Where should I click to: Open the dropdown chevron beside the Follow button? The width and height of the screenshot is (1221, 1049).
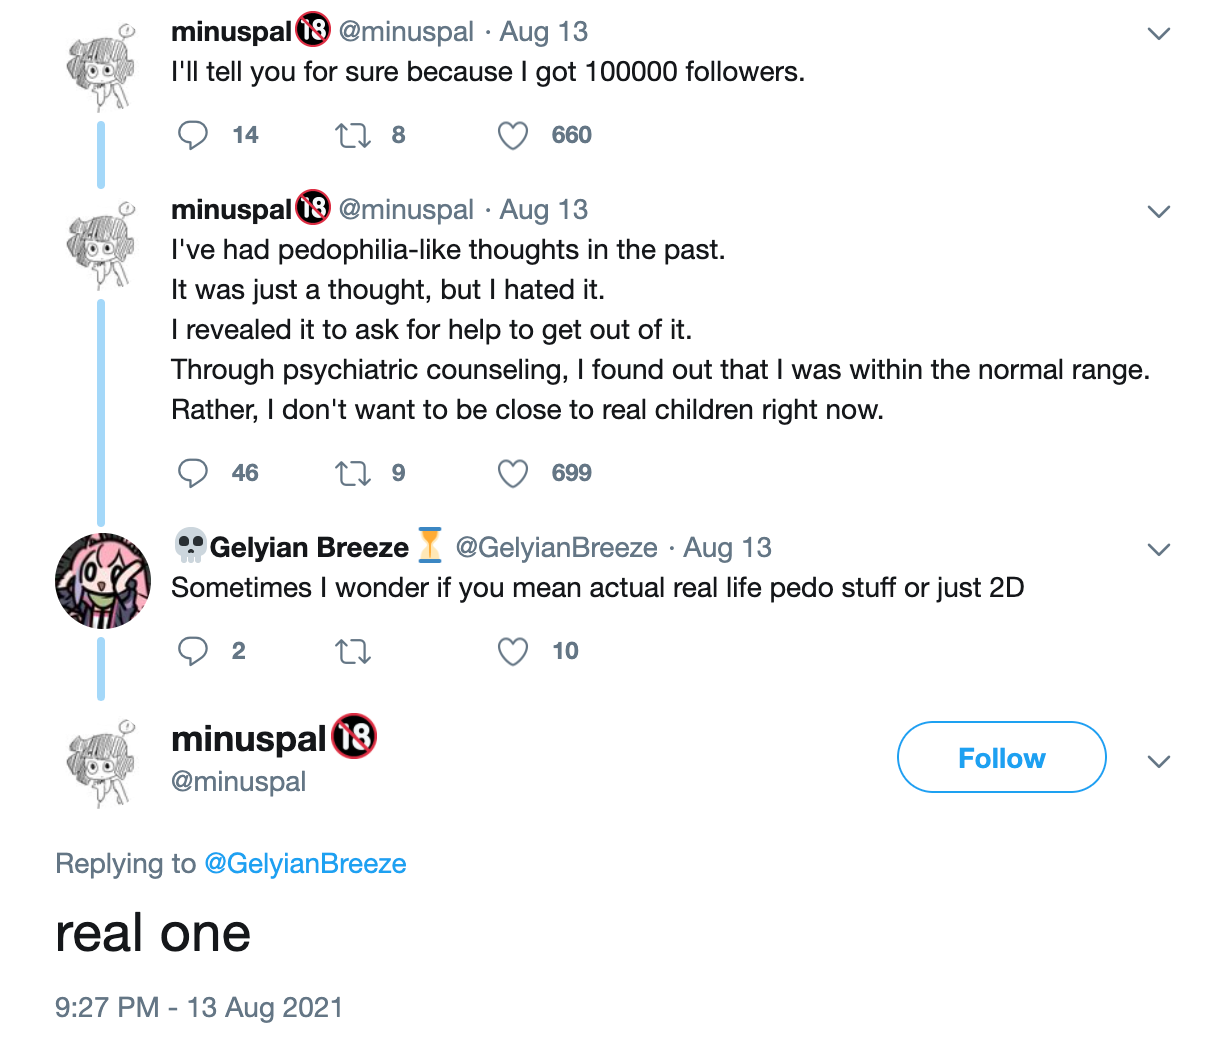click(1158, 762)
